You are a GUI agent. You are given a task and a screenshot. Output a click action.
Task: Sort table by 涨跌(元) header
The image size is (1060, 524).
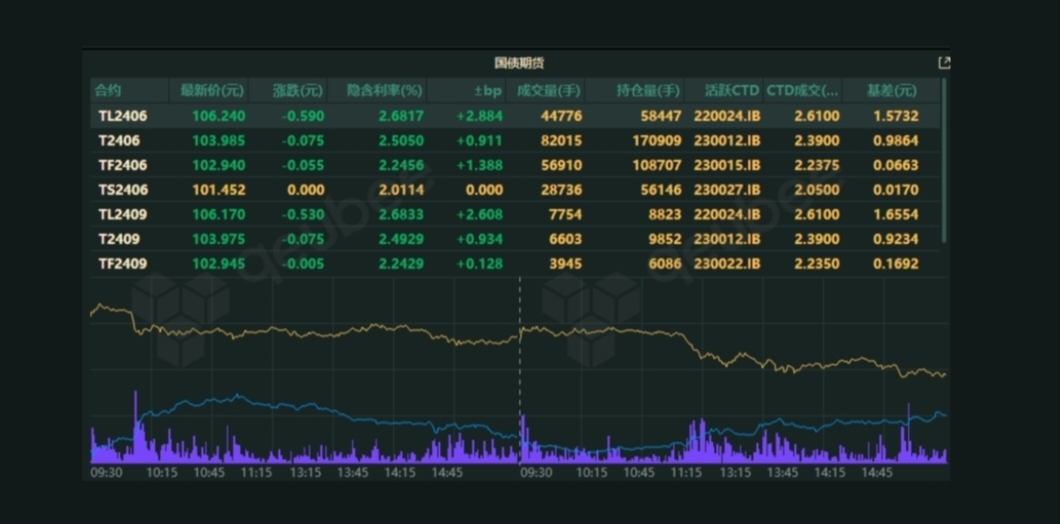click(x=298, y=91)
